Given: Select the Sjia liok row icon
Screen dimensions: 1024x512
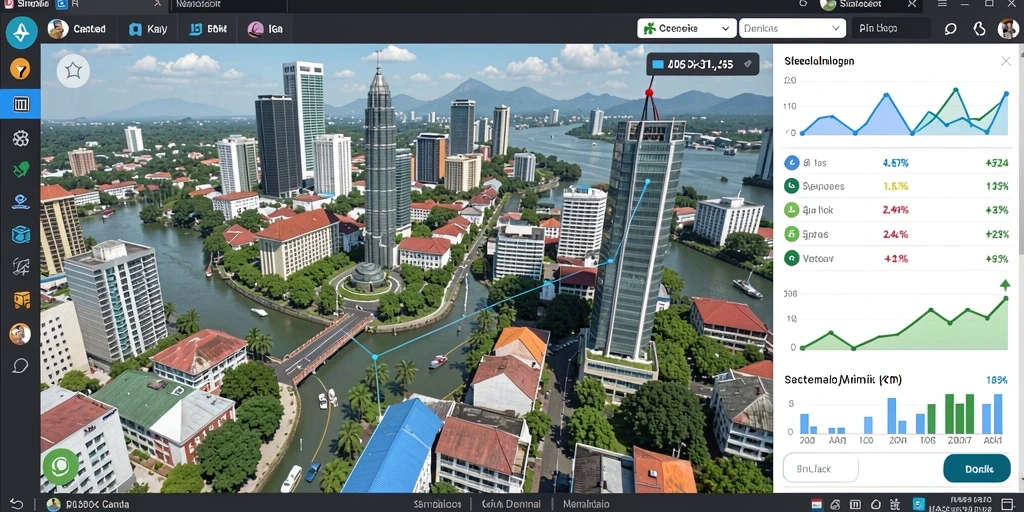Looking at the screenshot, I should [791, 210].
